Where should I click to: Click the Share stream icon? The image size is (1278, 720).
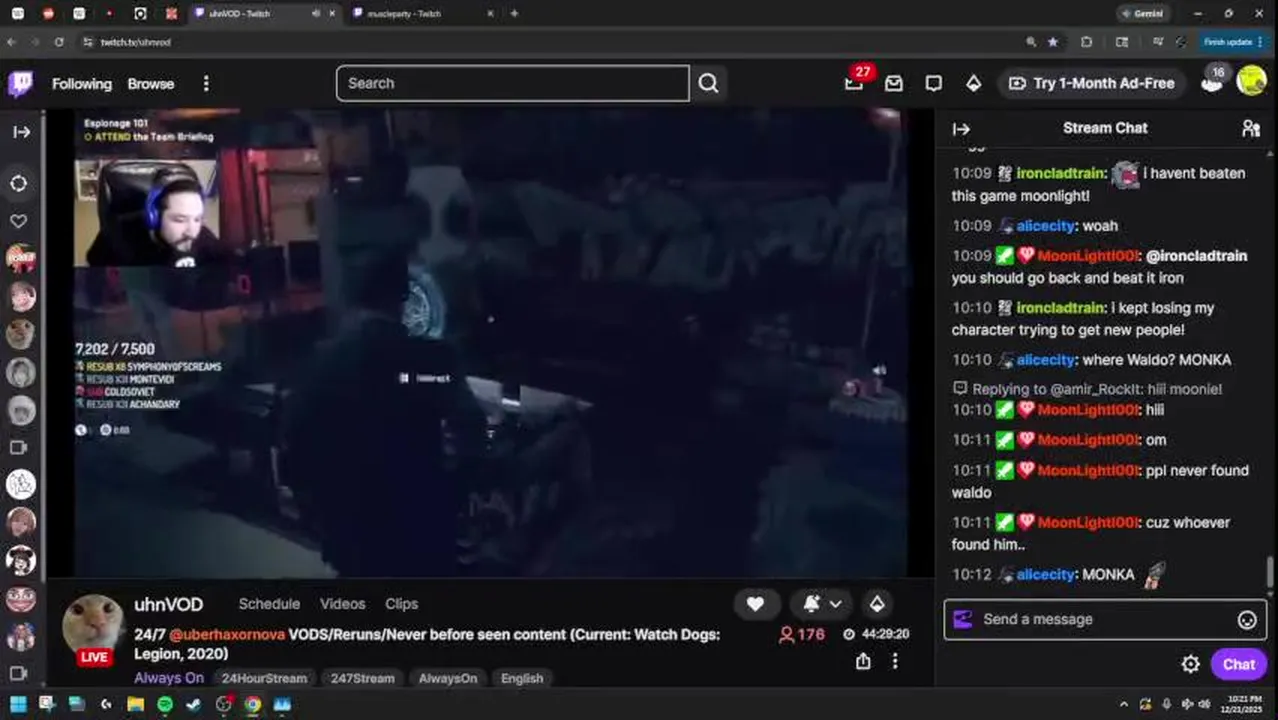point(863,661)
